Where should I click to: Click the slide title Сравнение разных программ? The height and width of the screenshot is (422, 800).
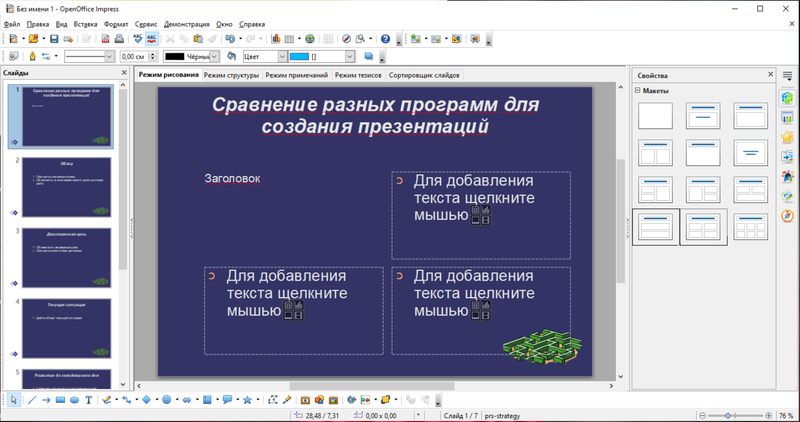376,115
